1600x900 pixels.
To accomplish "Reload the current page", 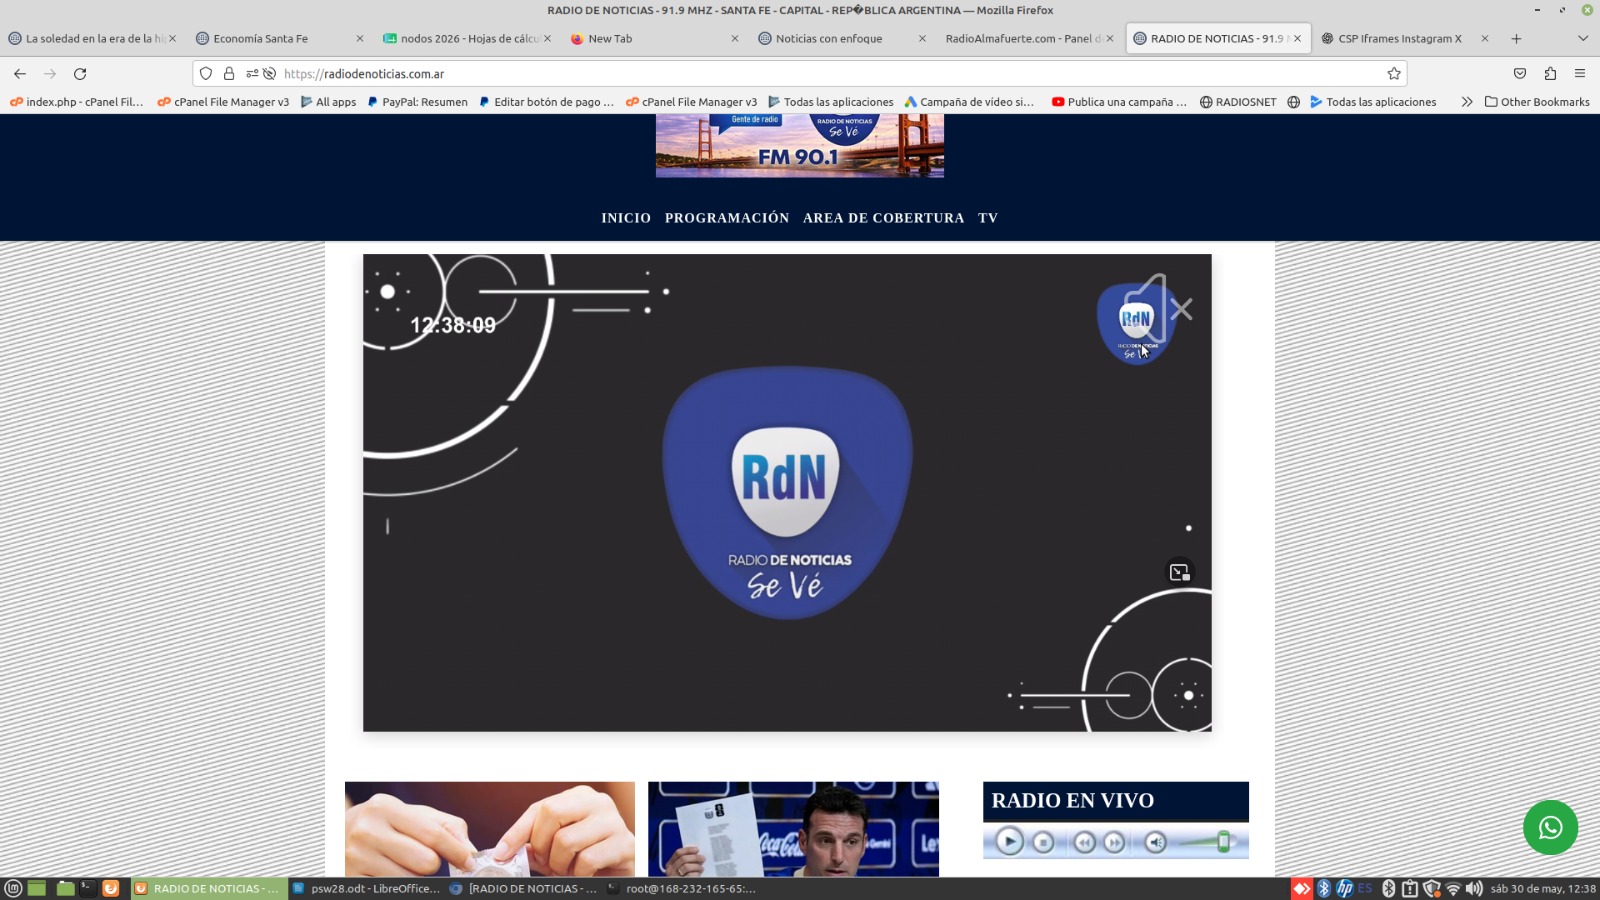I will pyautogui.click(x=80, y=74).
